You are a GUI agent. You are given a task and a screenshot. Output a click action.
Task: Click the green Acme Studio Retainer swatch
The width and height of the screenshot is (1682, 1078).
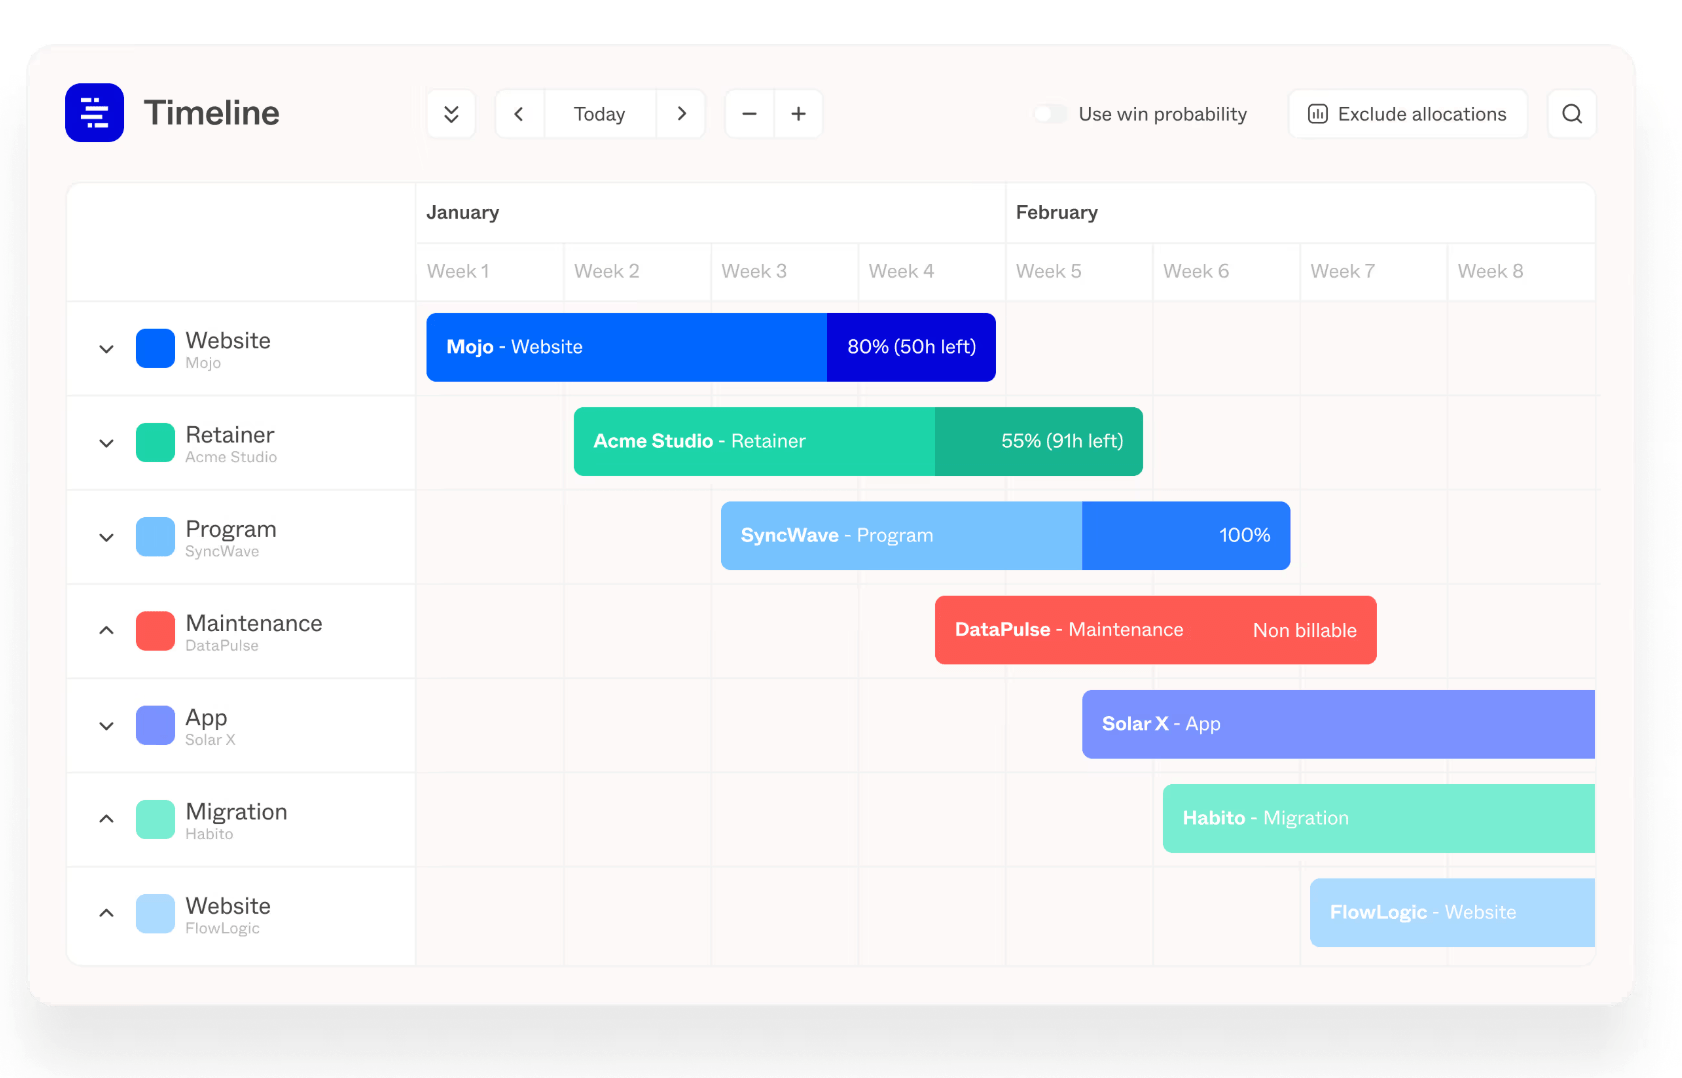[155, 443]
